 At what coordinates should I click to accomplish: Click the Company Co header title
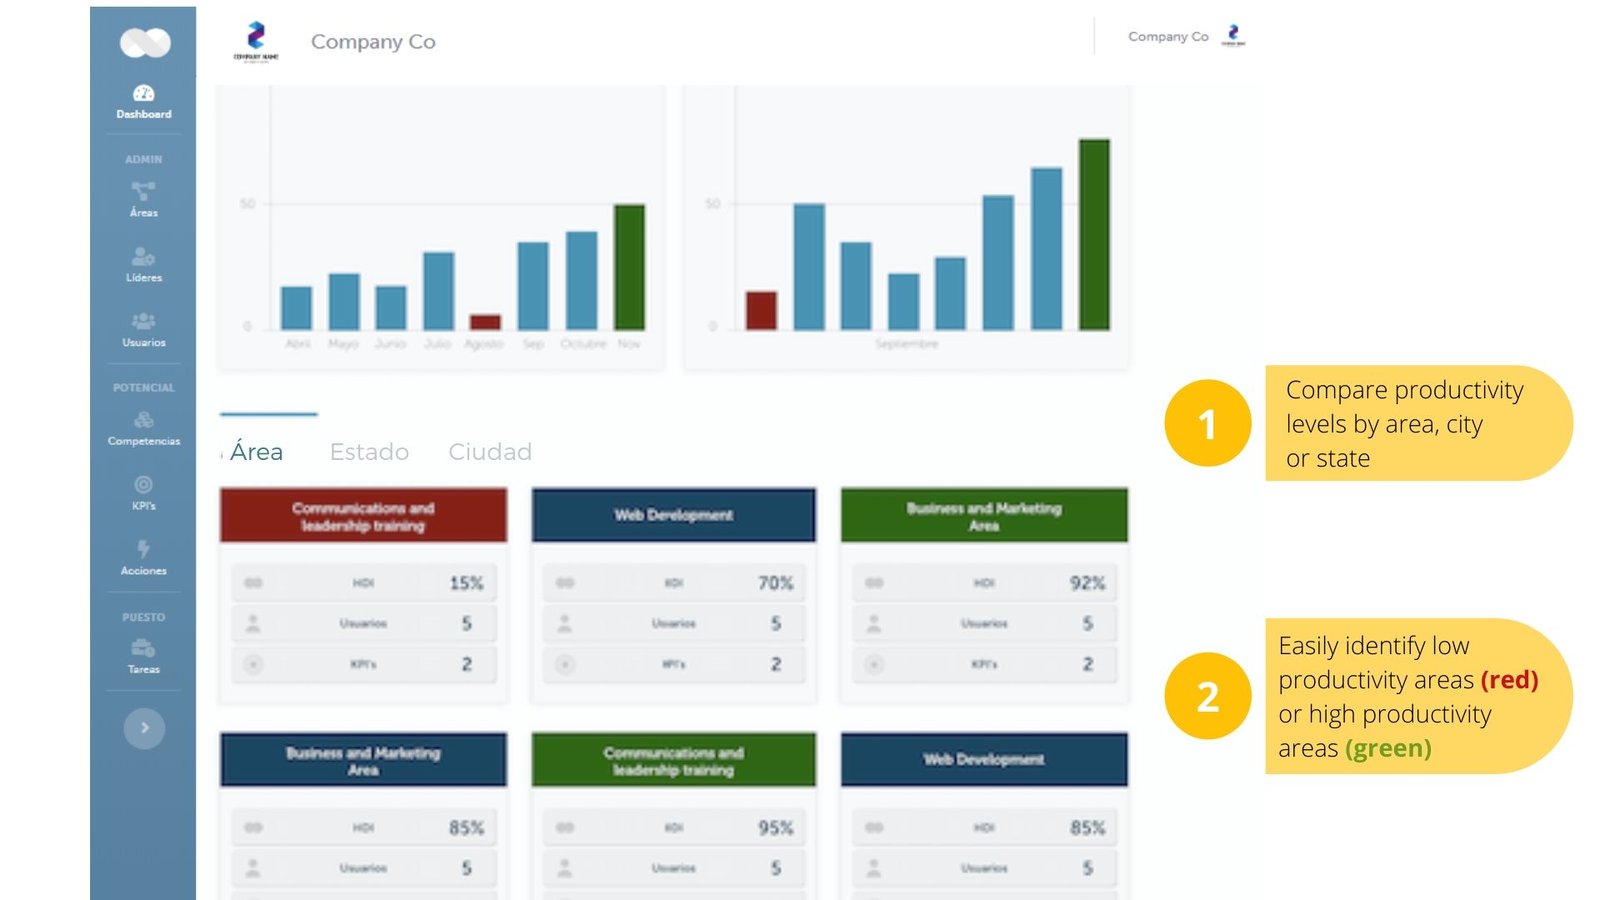[x=373, y=42]
